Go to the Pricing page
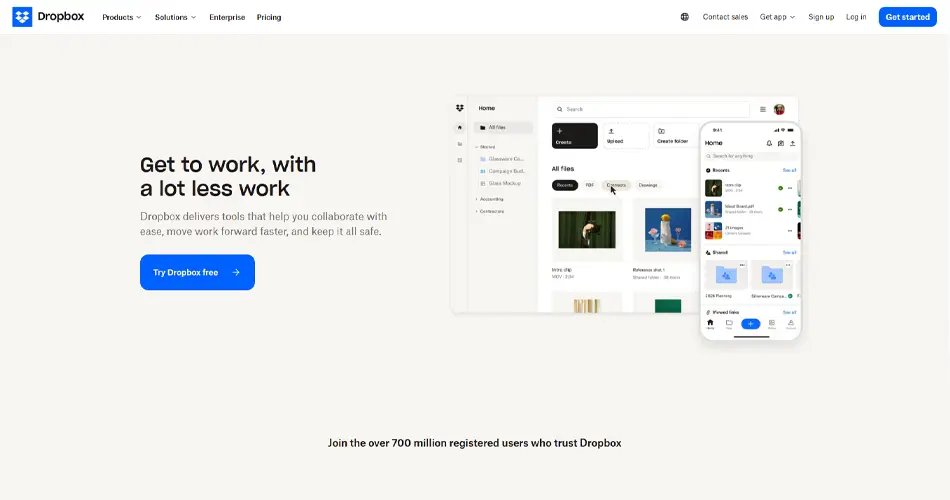Image resolution: width=950 pixels, height=500 pixels. (269, 17)
